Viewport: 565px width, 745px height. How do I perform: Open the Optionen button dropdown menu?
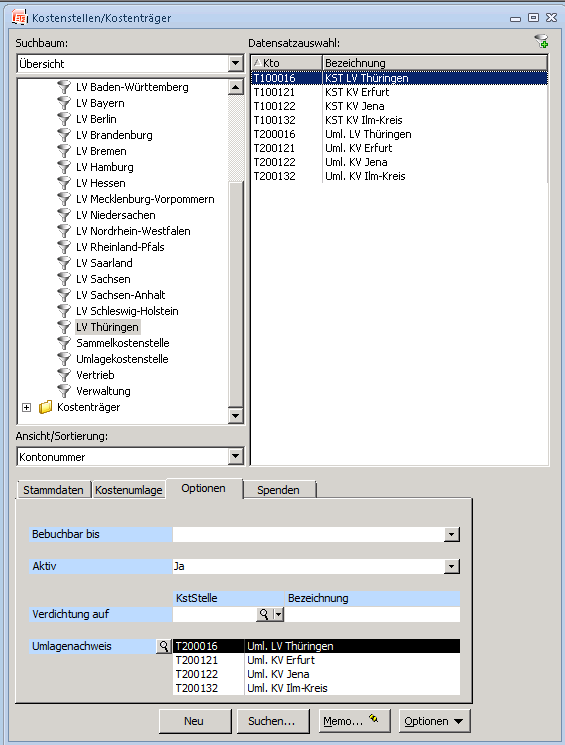pyautogui.click(x=435, y=721)
